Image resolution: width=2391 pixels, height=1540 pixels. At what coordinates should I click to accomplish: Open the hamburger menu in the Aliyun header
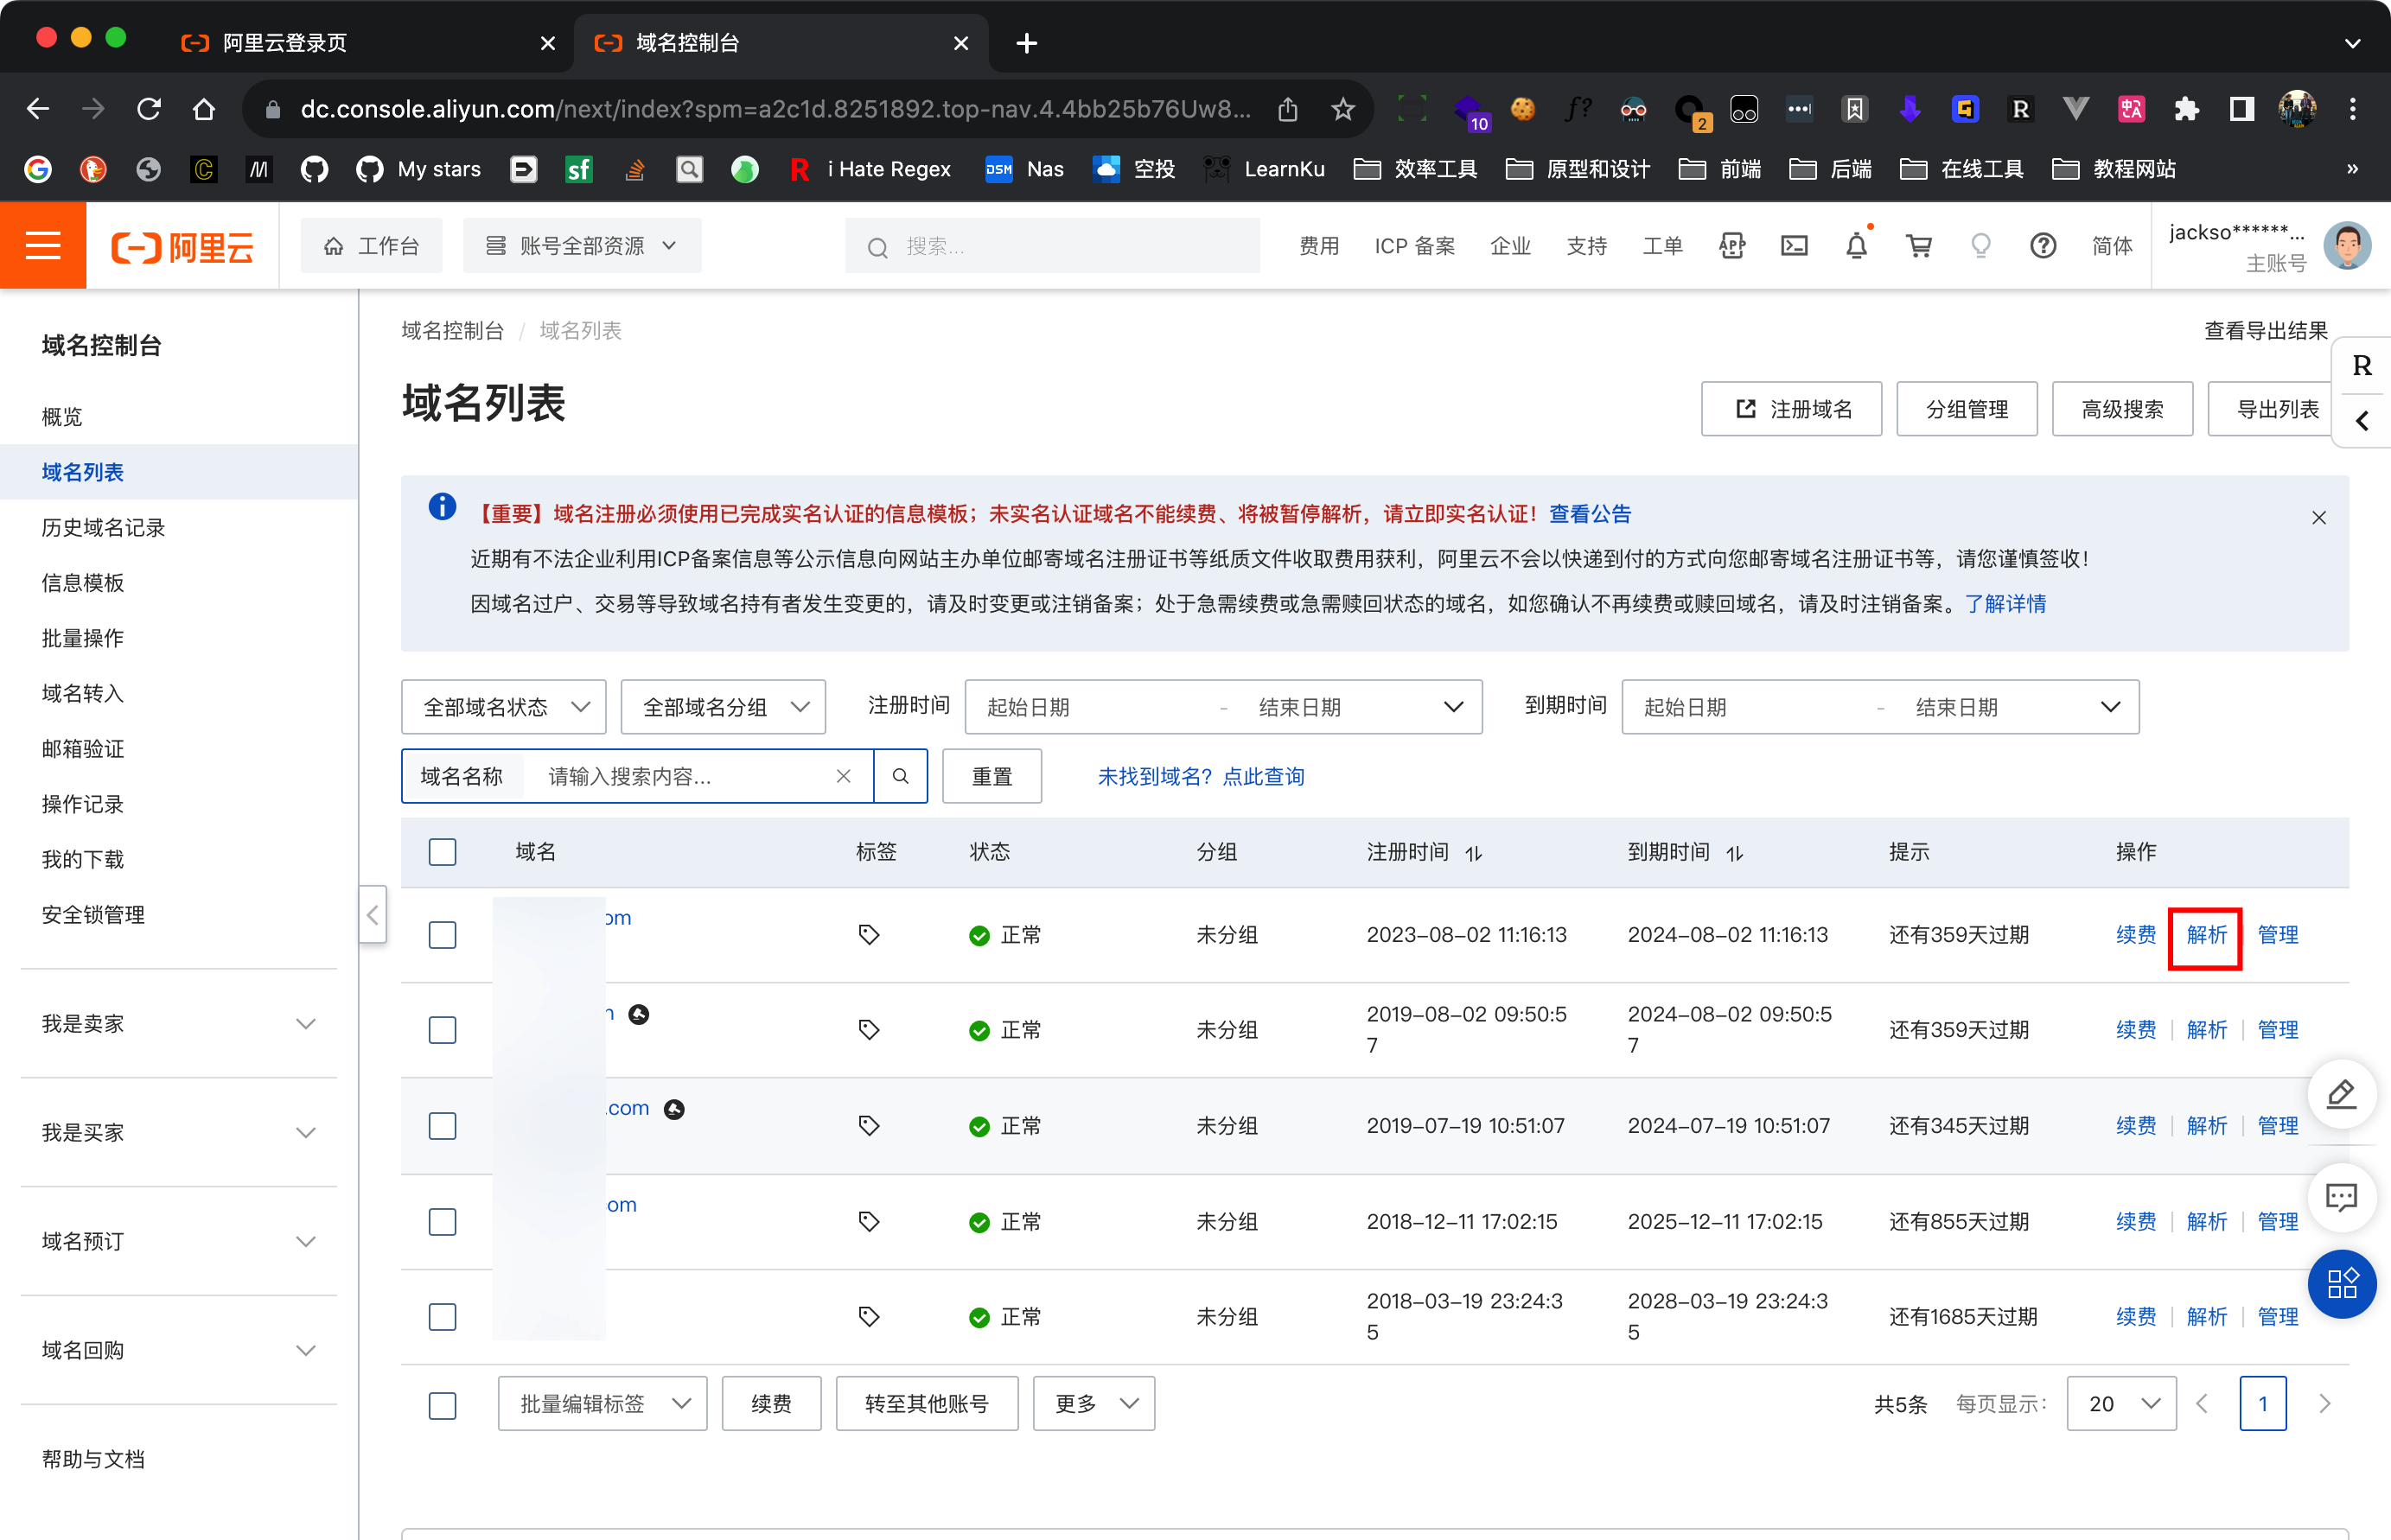pyautogui.click(x=43, y=246)
